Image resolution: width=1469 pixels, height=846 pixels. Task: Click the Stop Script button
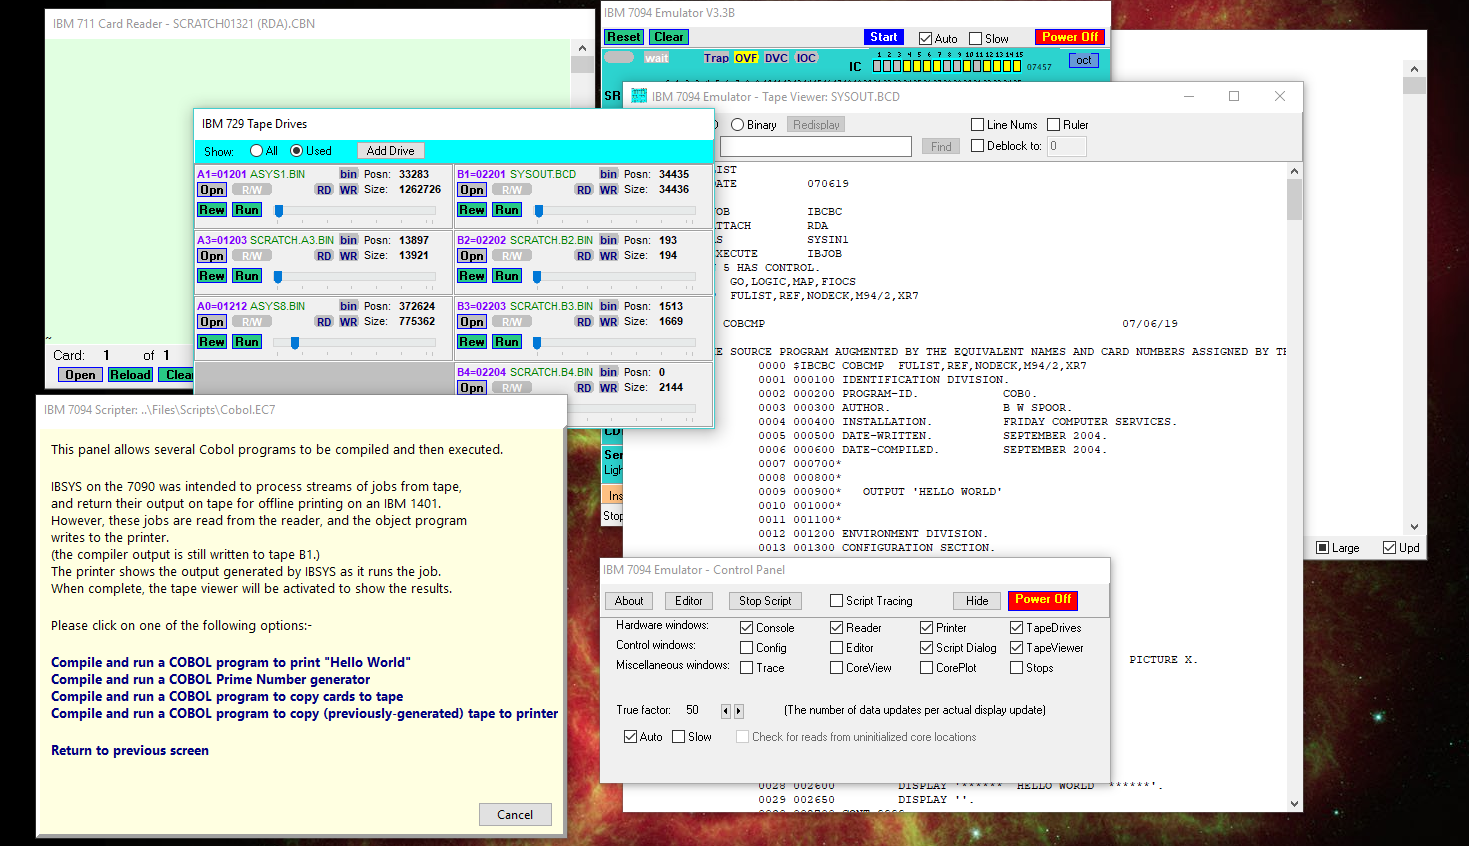point(765,601)
